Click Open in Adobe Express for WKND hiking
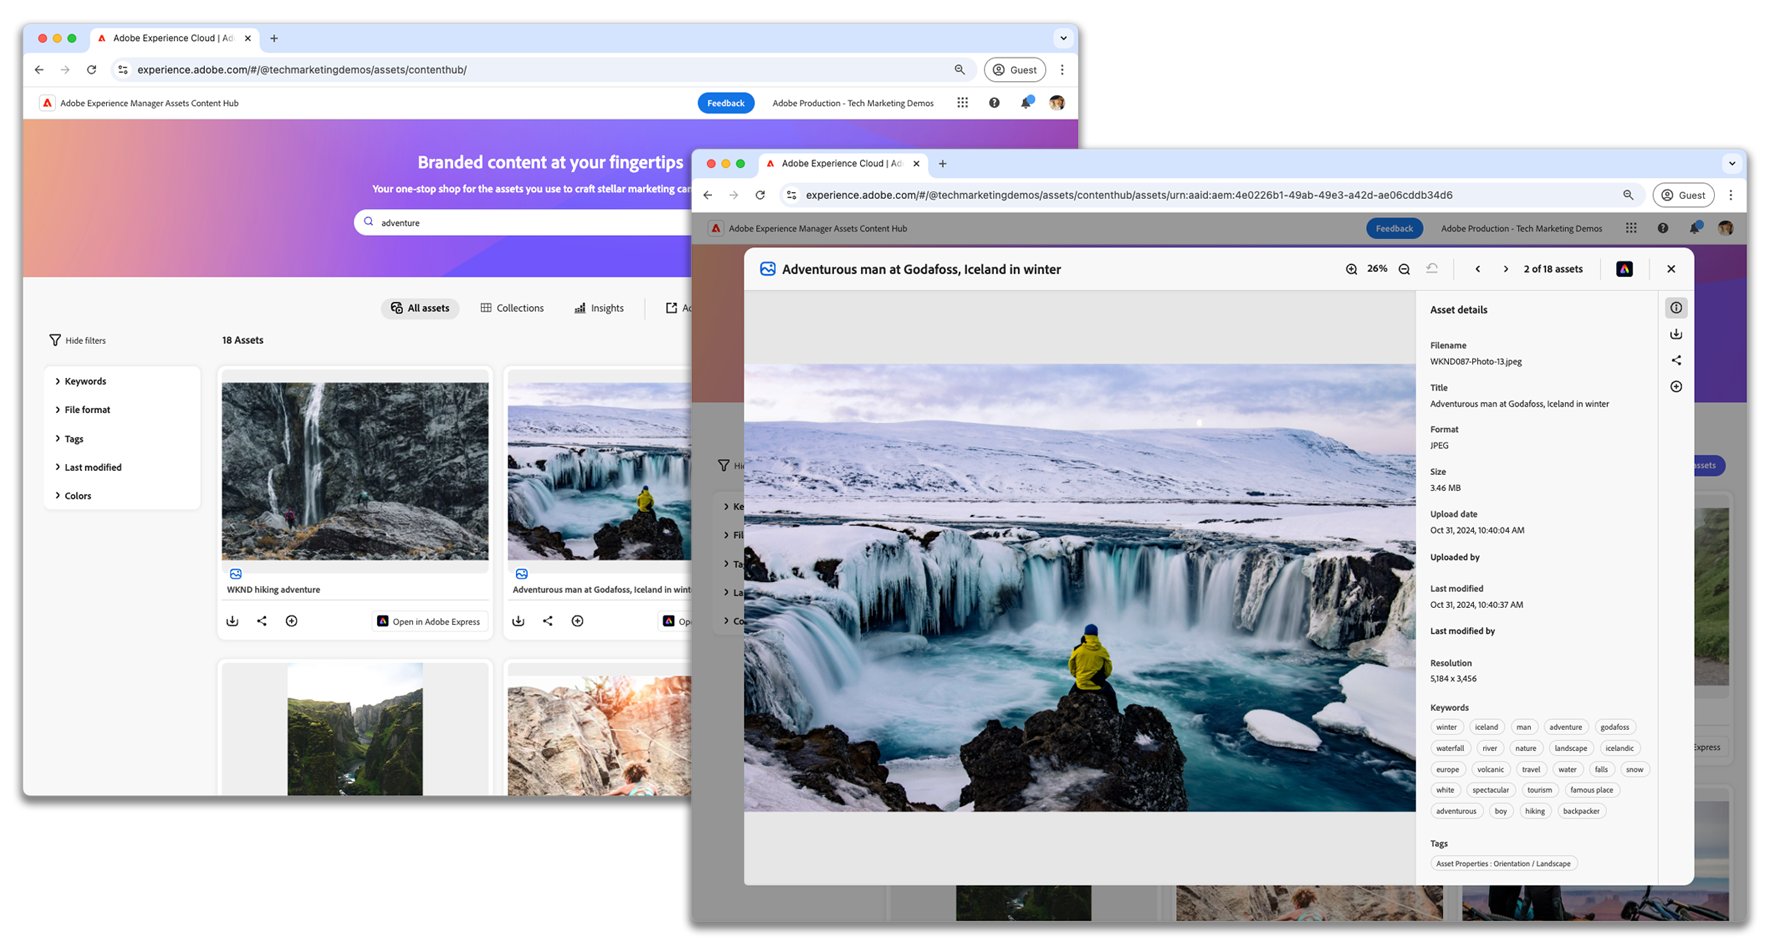The width and height of the screenshot is (1770, 946). click(x=429, y=621)
